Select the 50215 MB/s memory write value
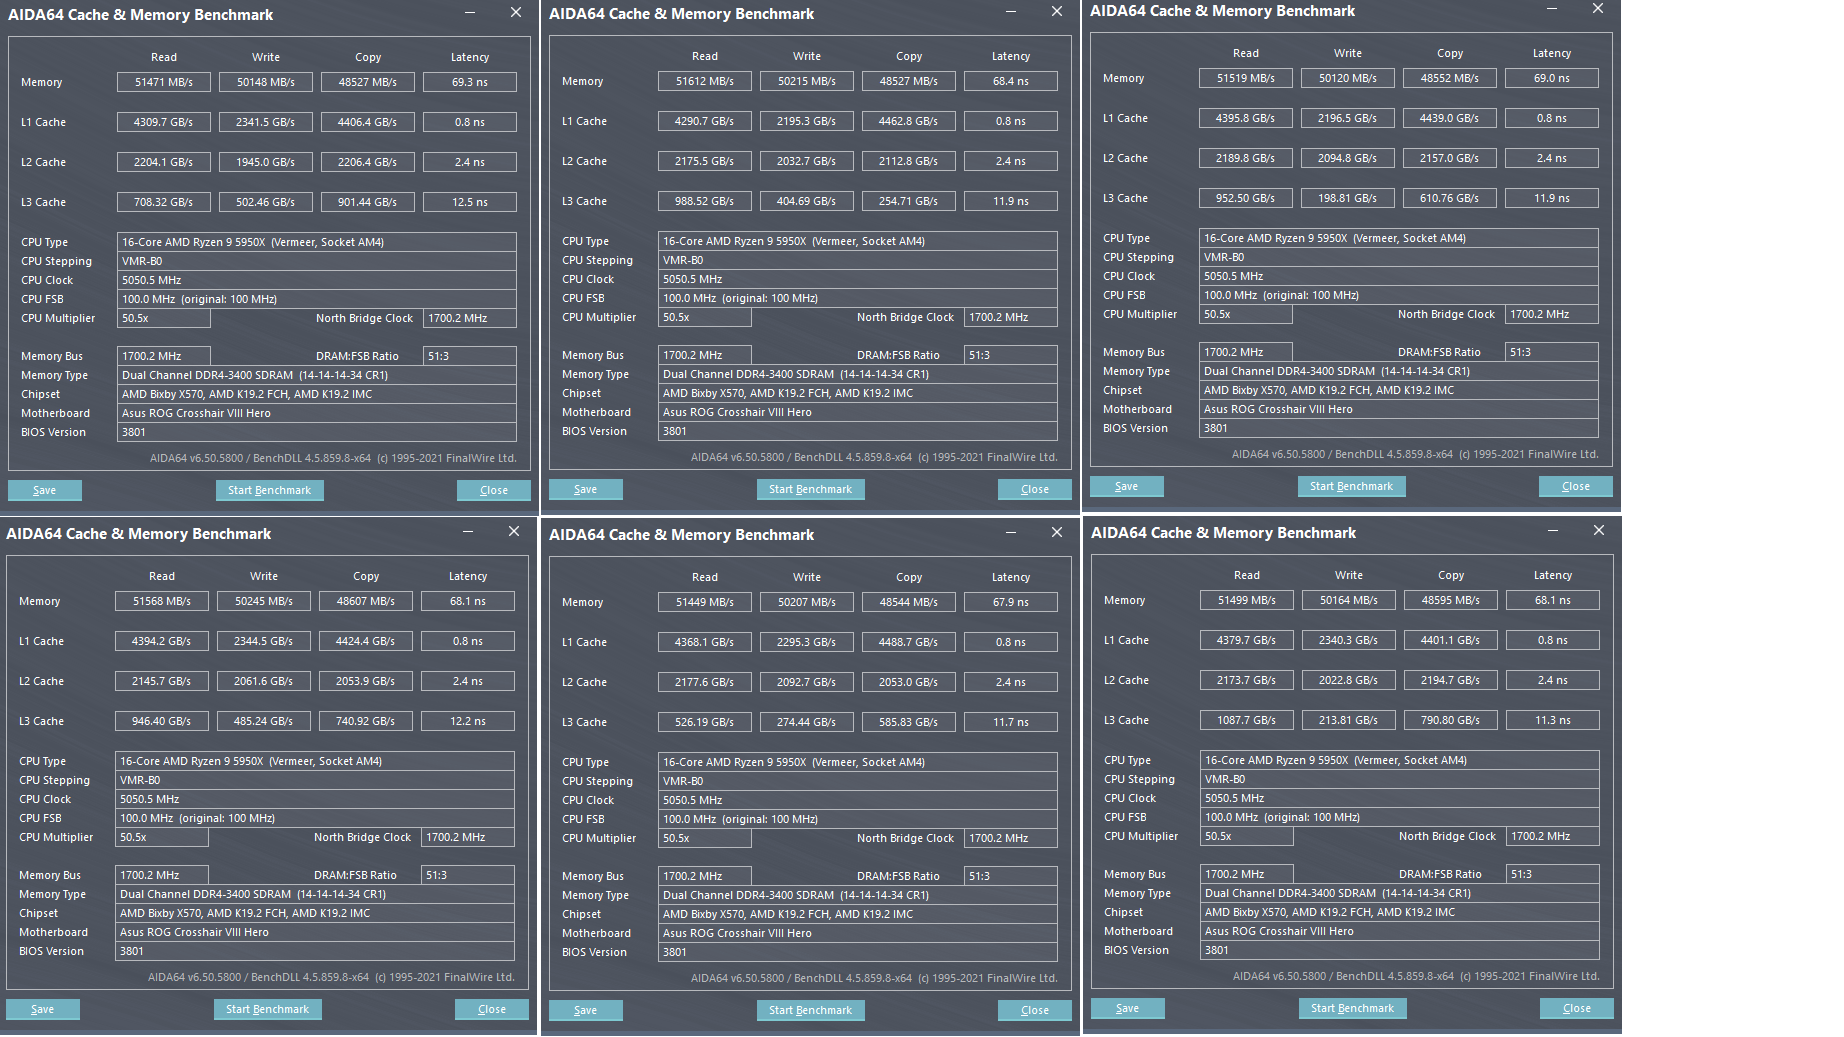Image resolution: width=1844 pixels, height=1037 pixels. point(807,81)
